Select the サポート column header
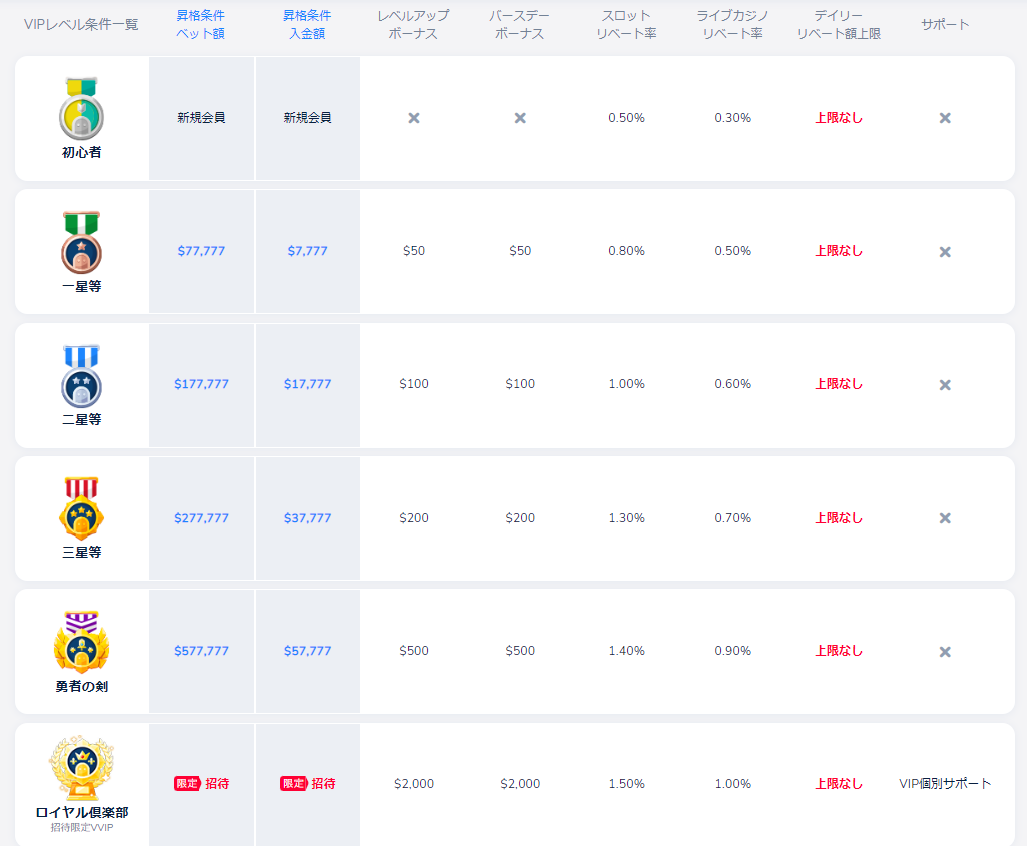Viewport: 1027px width, 846px height. coord(945,24)
